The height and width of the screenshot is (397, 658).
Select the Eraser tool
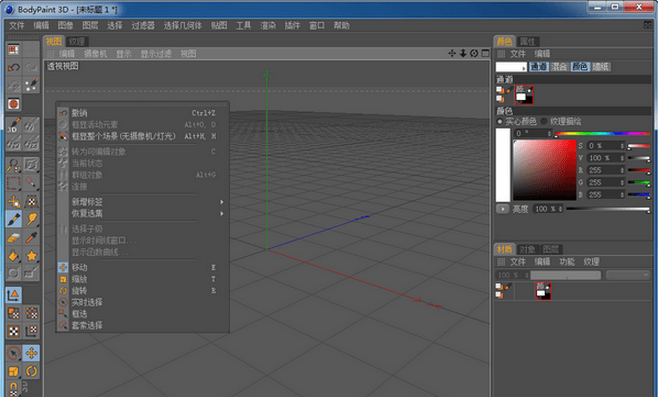pyautogui.click(x=13, y=237)
